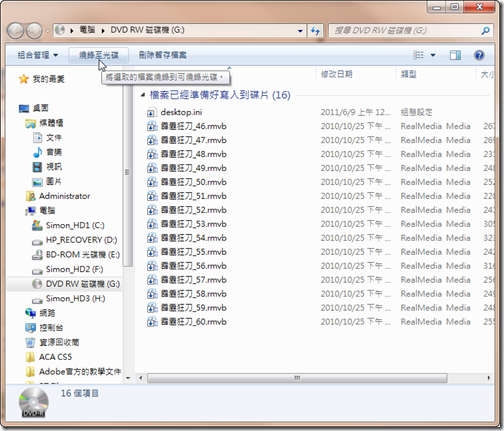Select DVD RW 磁碟機 (G:) in sidebar
The width and height of the screenshot is (504, 431).
tap(76, 284)
